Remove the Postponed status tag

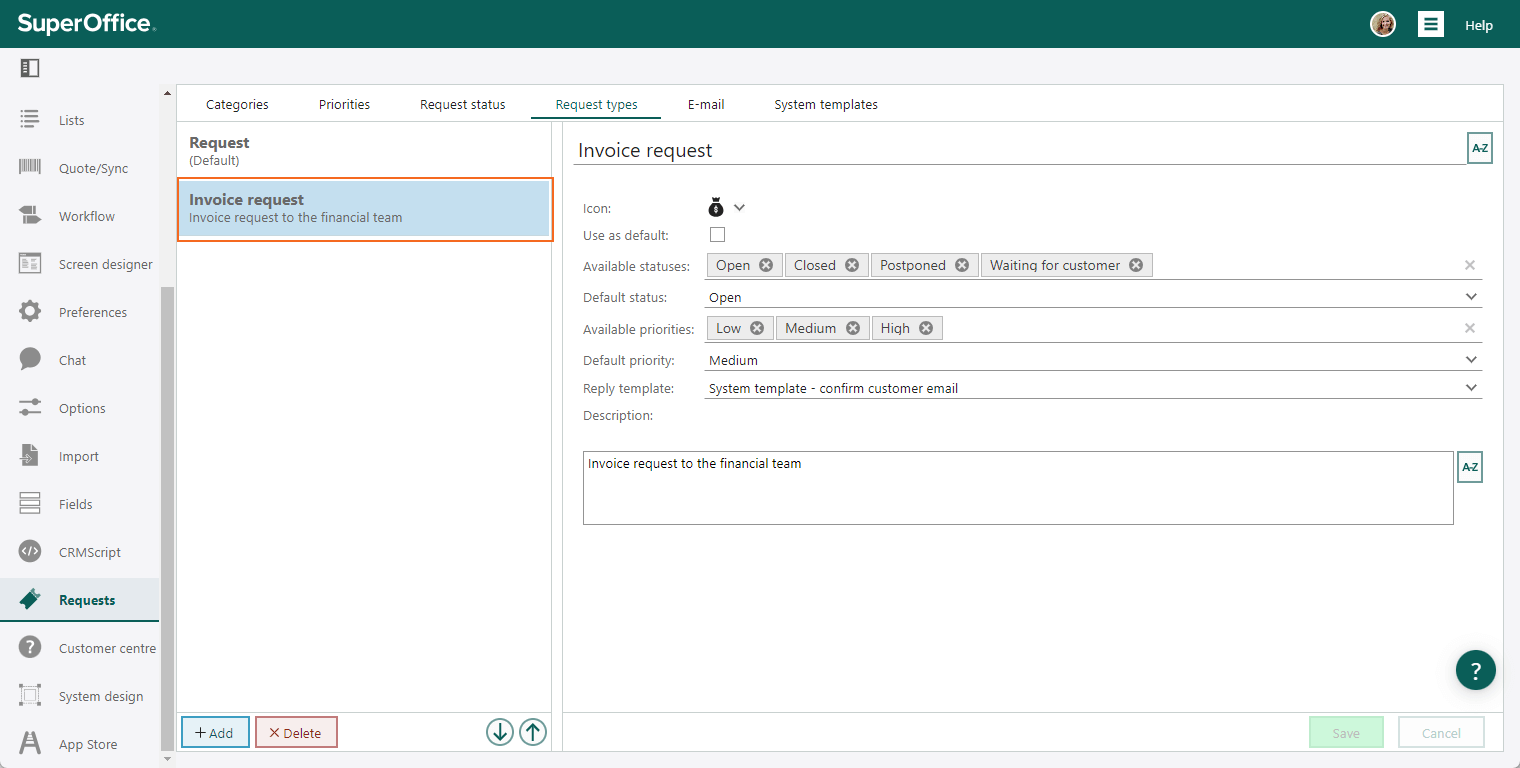[x=962, y=265]
